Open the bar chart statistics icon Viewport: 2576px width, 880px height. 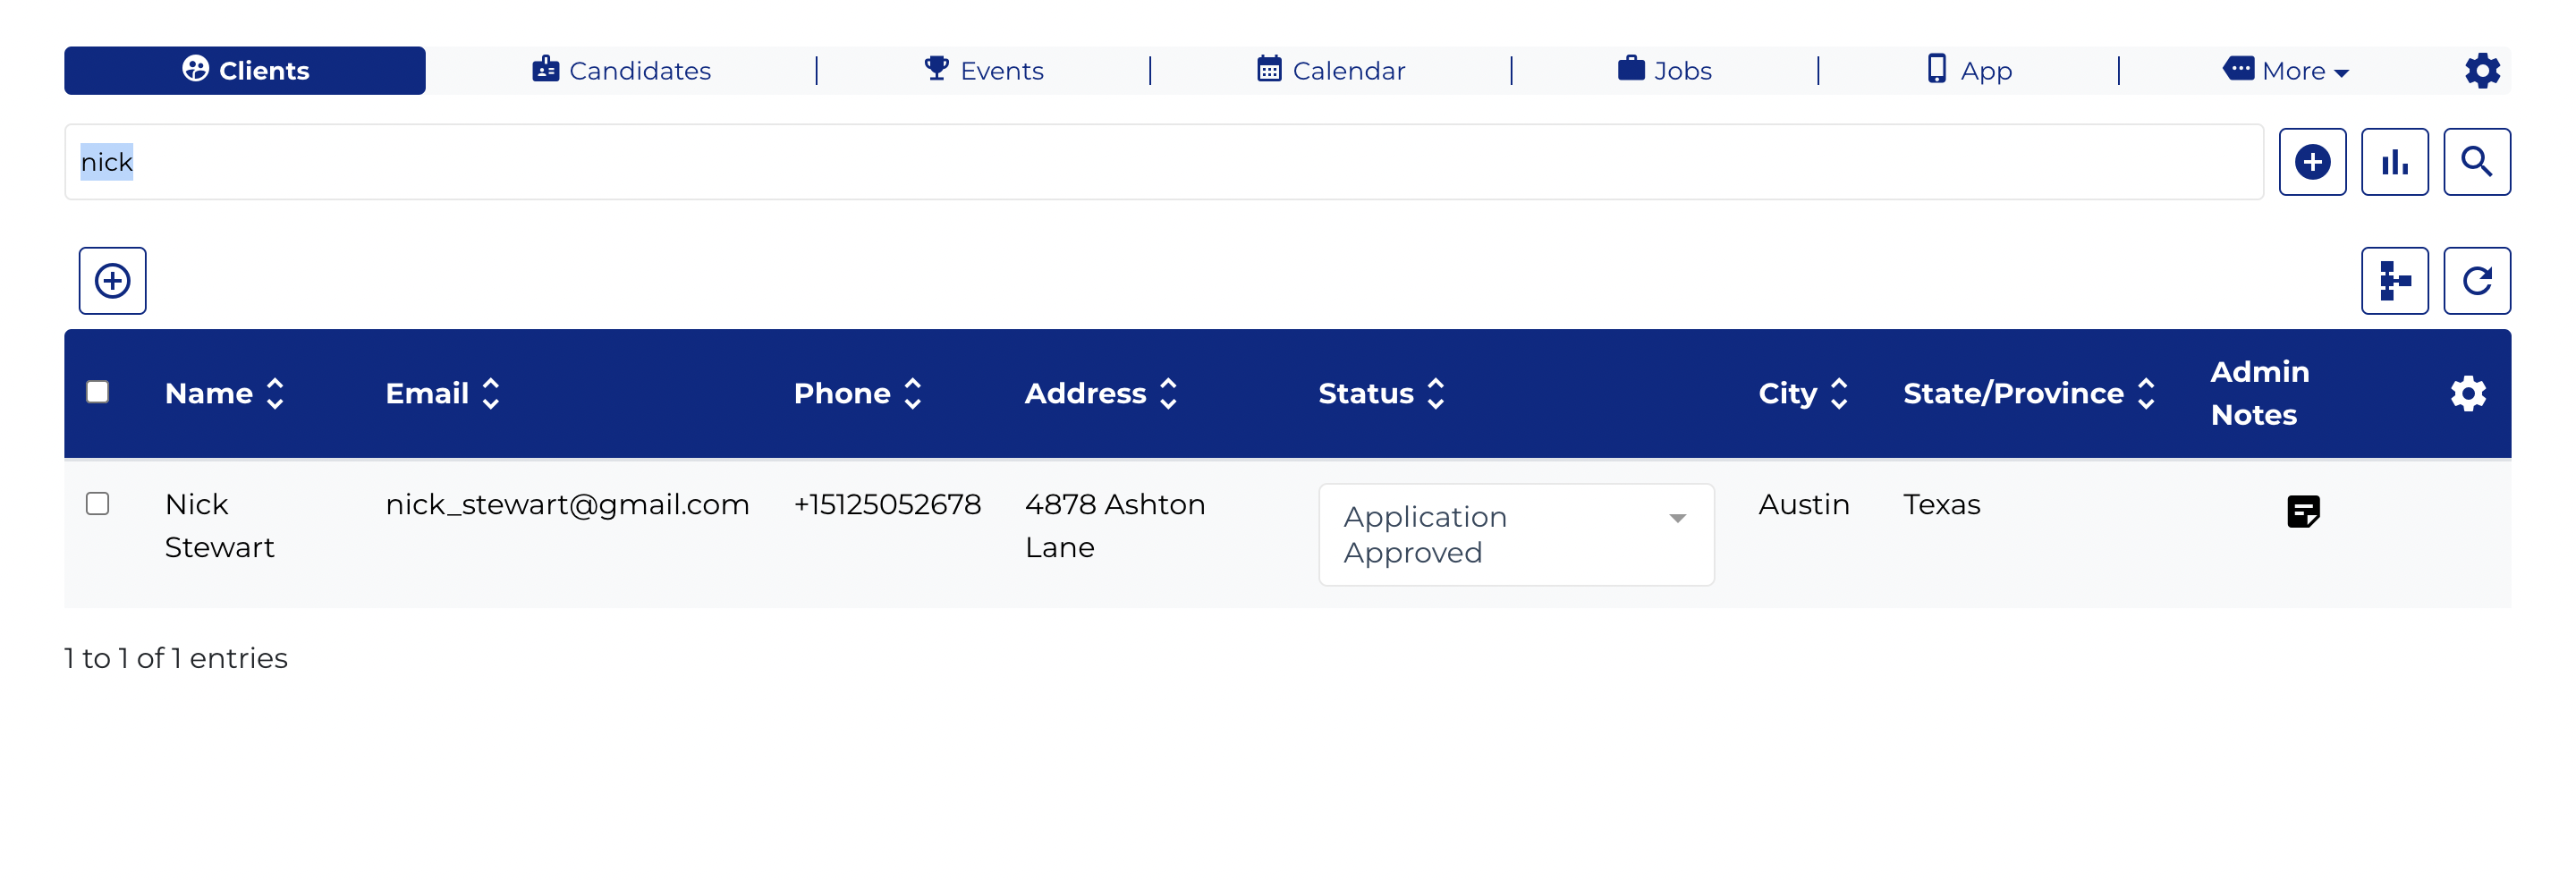2394,162
